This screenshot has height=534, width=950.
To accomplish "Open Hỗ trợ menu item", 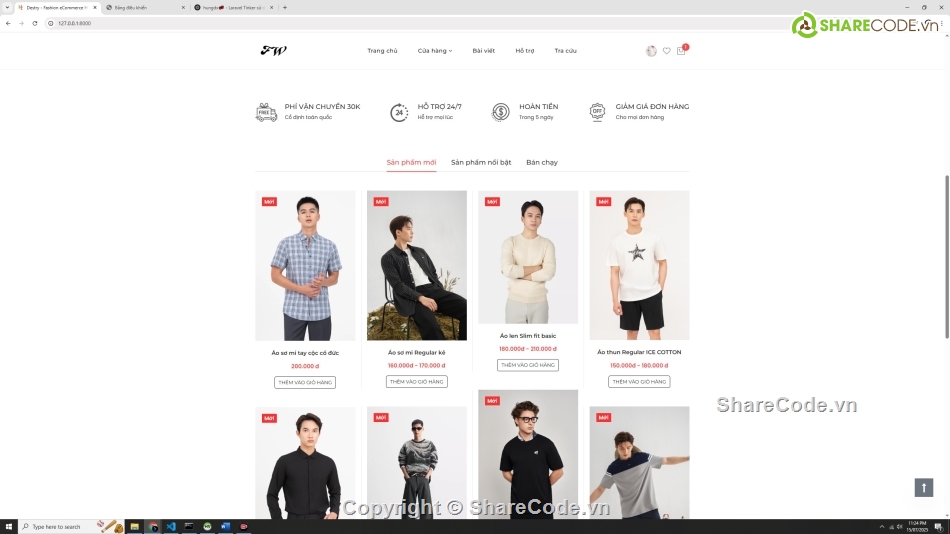I will click(x=525, y=51).
